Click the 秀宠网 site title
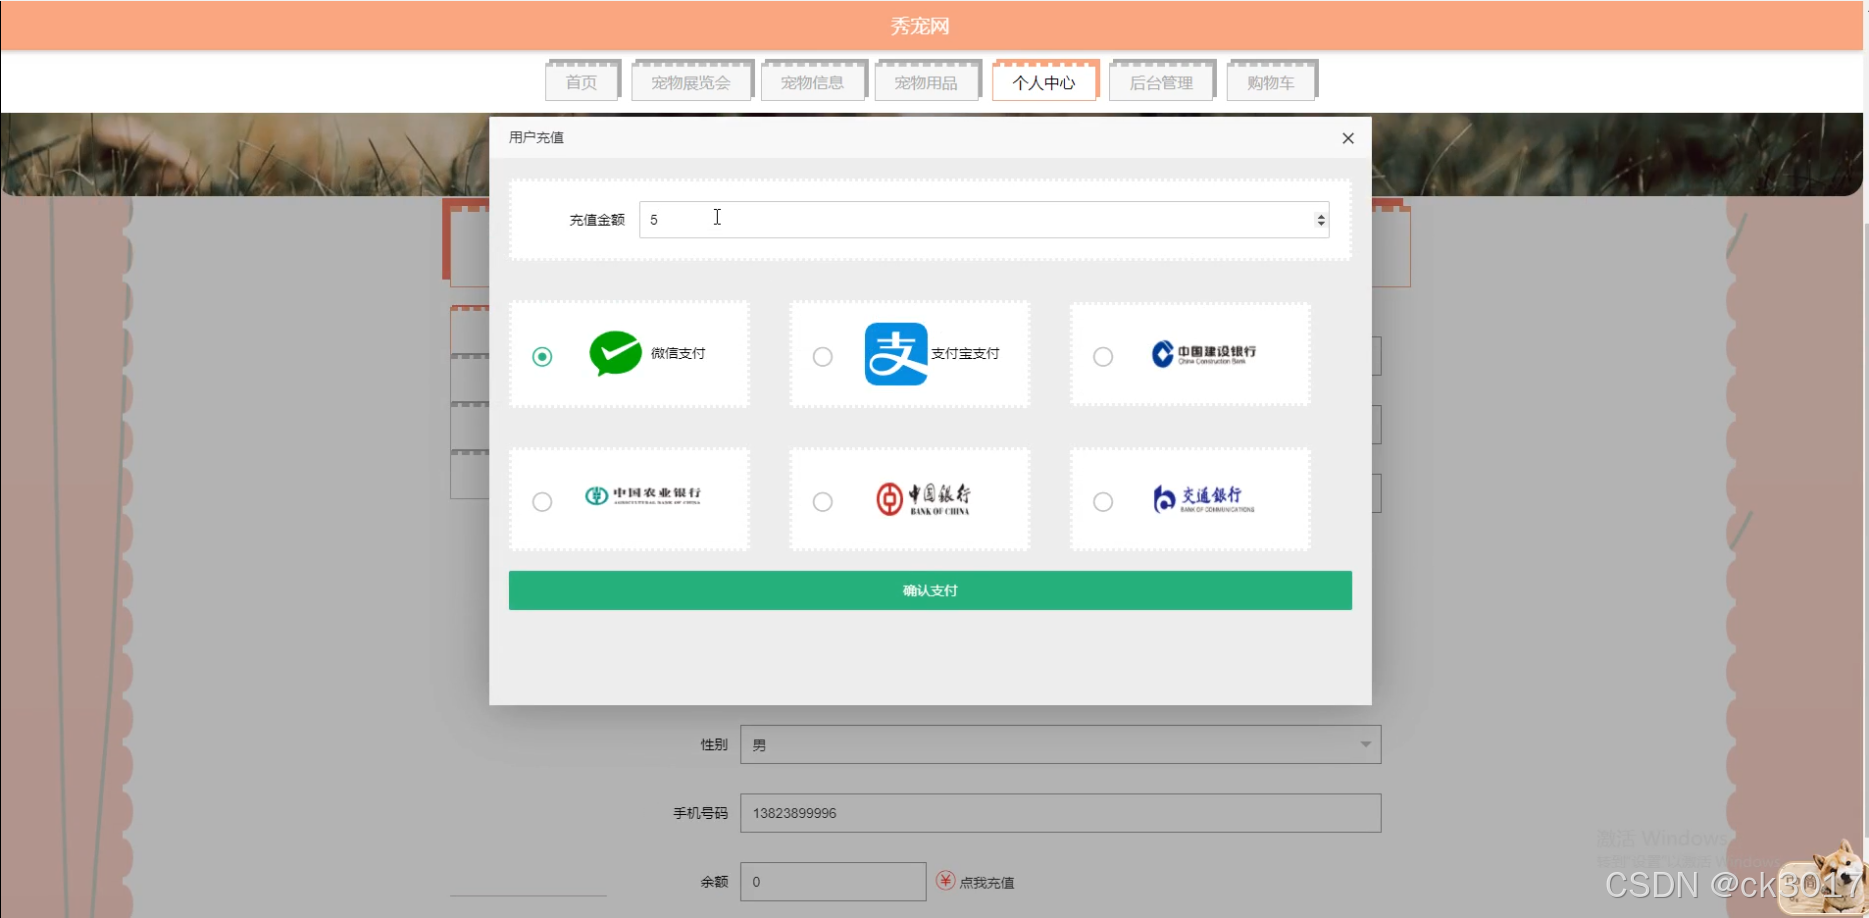The width and height of the screenshot is (1869, 918). click(920, 26)
